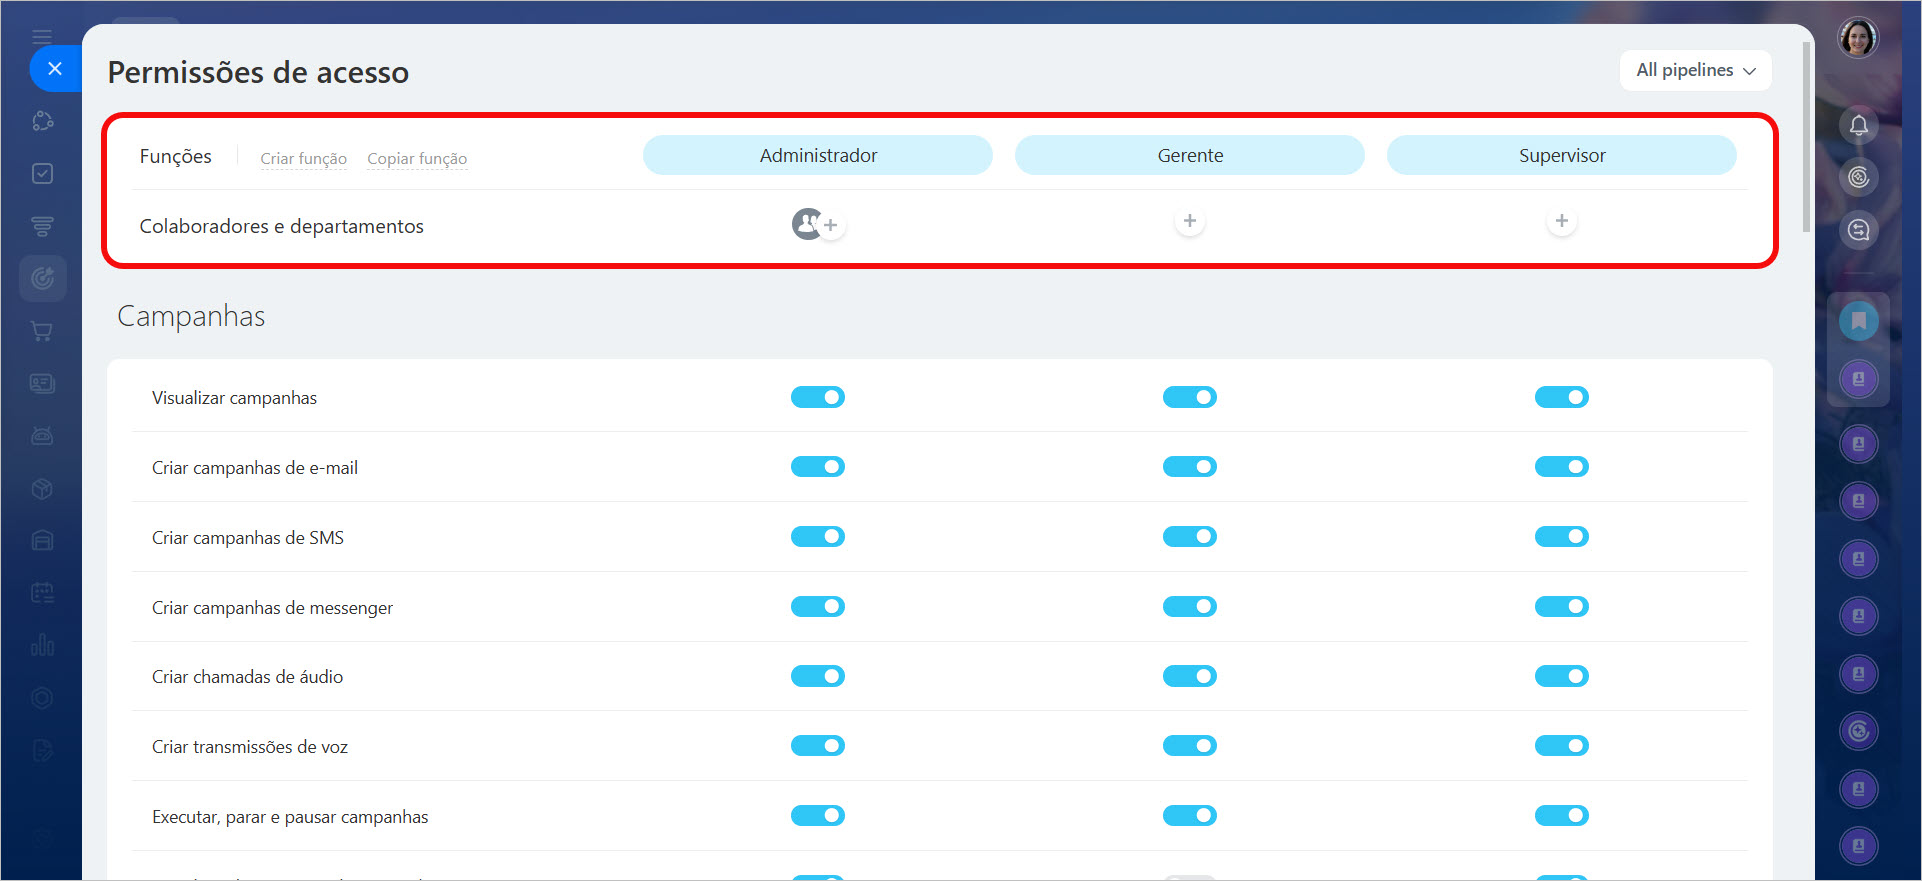This screenshot has height=881, width=1922.
Task: Open the All pipelines dropdown
Action: click(1696, 70)
